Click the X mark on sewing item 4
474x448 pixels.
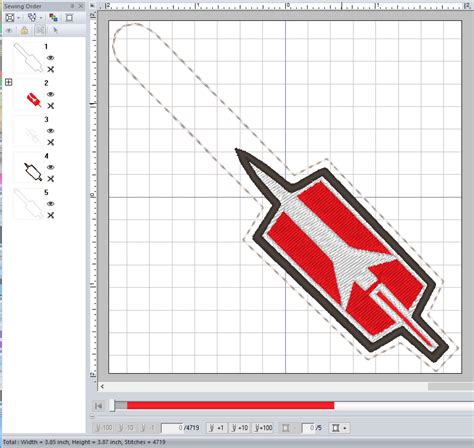click(50, 179)
